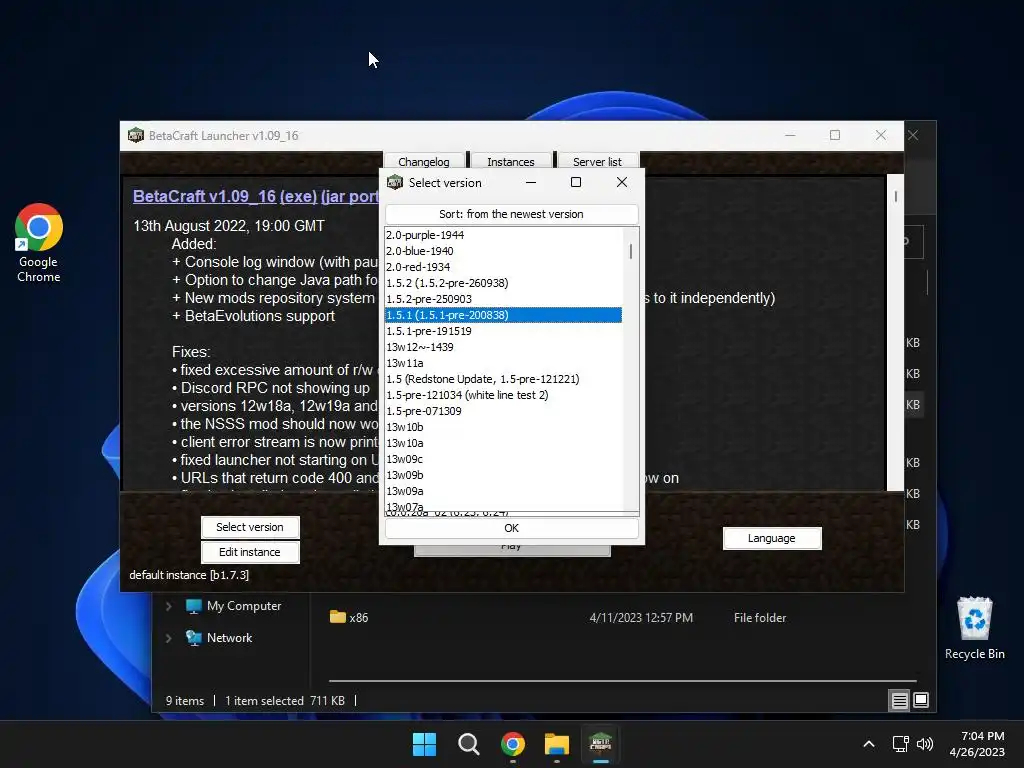Switch to Changelog tab
This screenshot has height=768, width=1024.
[424, 161]
